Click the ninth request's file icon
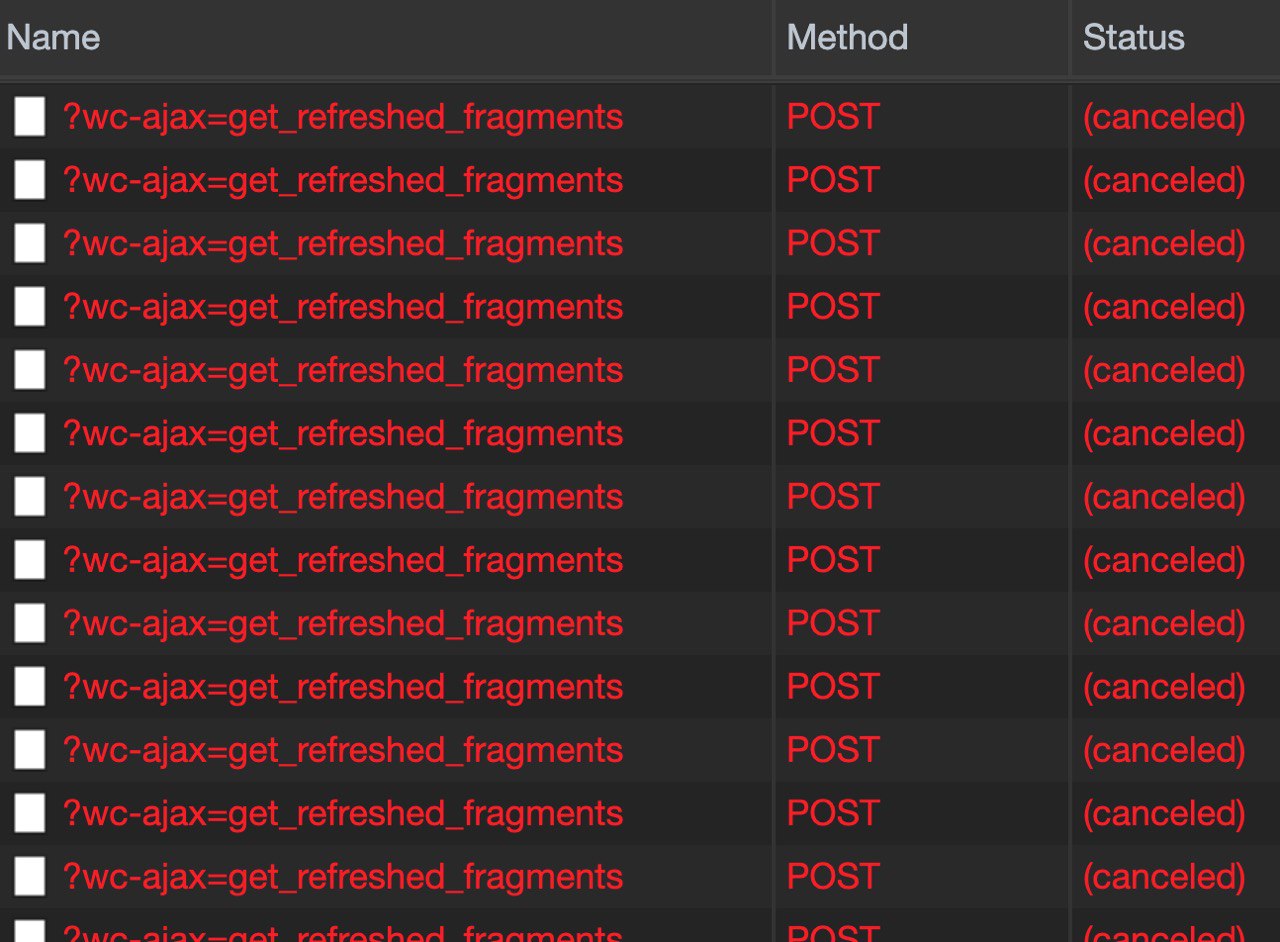The image size is (1280, 942). coord(30,624)
